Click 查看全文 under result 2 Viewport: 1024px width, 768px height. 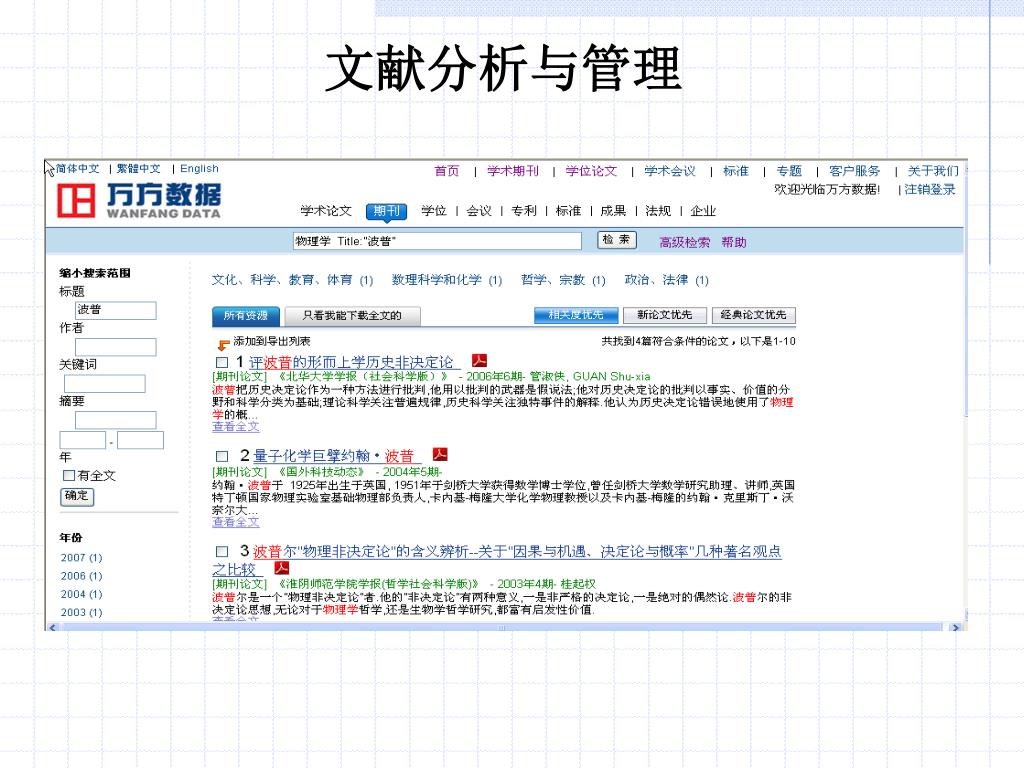point(236,522)
